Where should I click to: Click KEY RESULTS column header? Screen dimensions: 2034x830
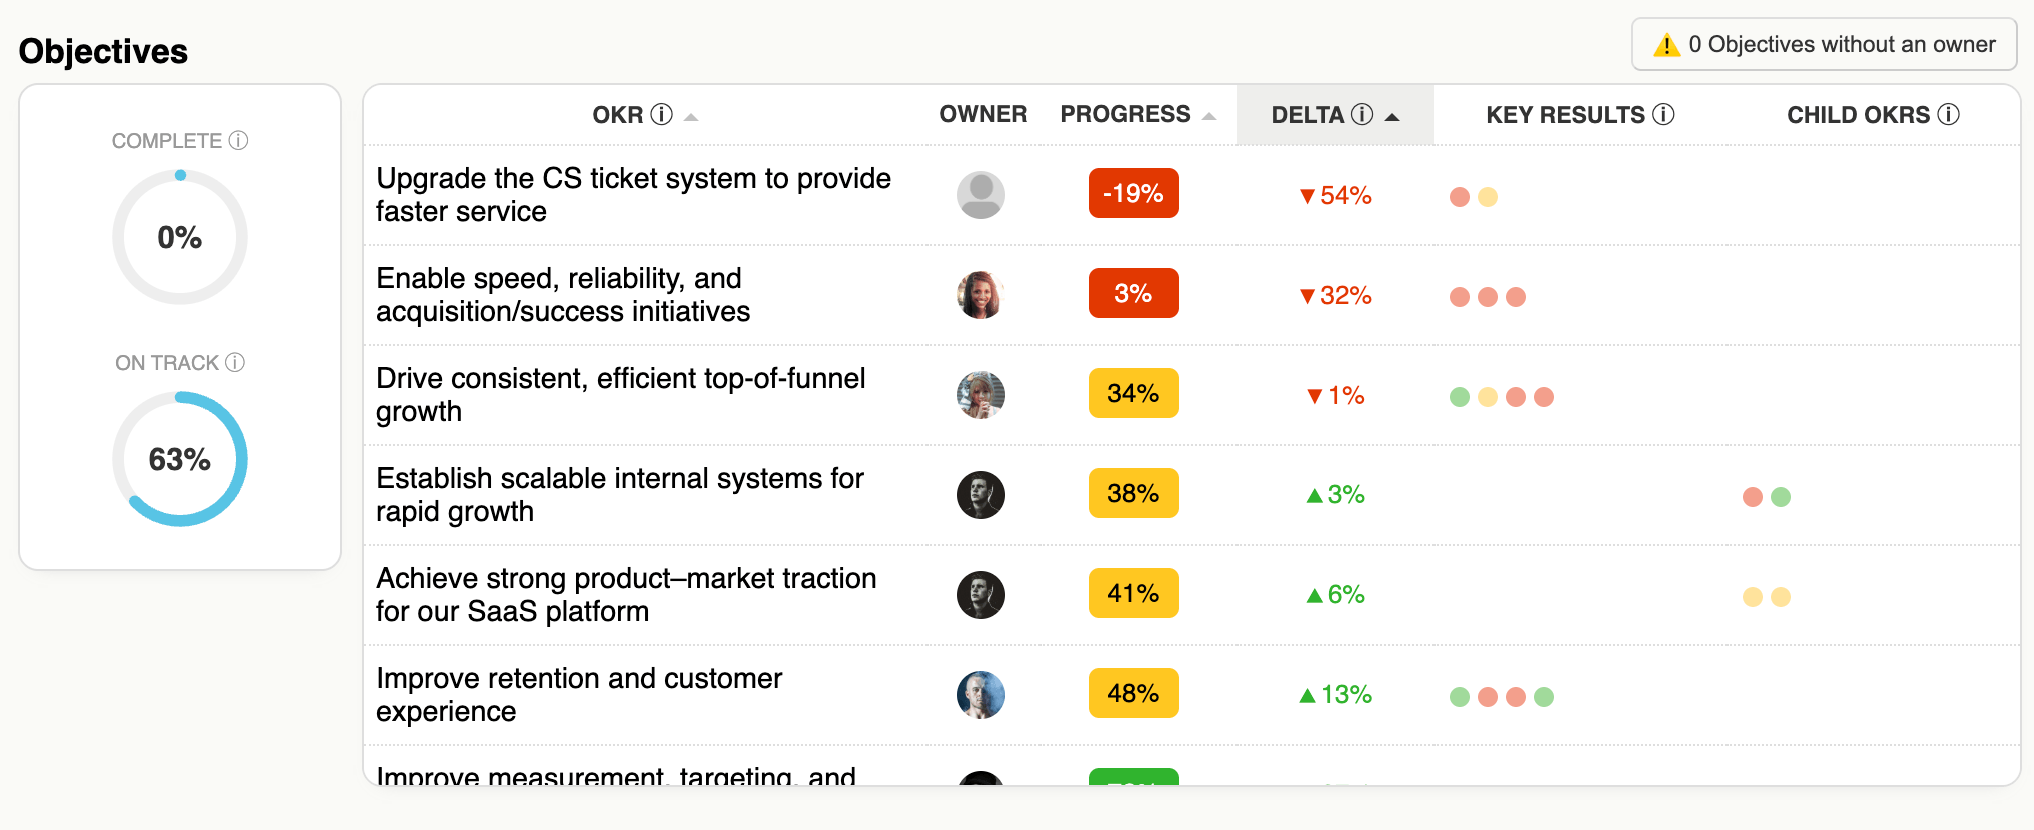(x=1564, y=114)
